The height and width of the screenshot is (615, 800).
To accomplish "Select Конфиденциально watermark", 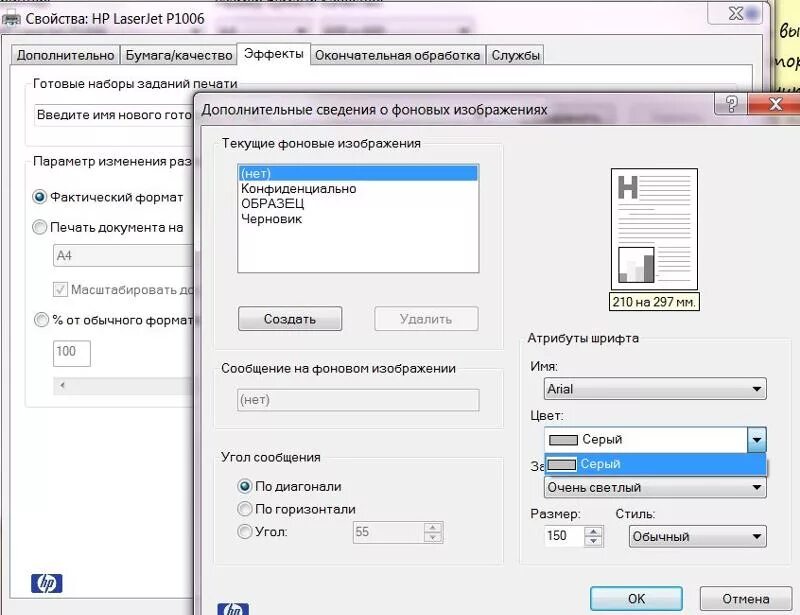I will 358,188.
